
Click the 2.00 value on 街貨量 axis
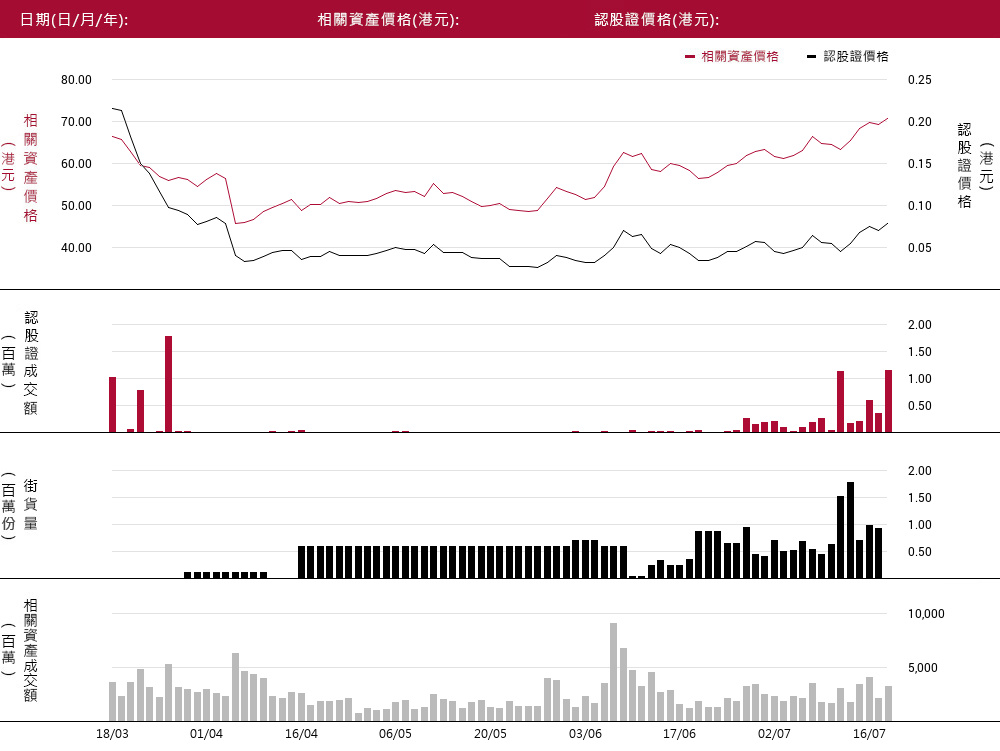[x=920, y=470]
